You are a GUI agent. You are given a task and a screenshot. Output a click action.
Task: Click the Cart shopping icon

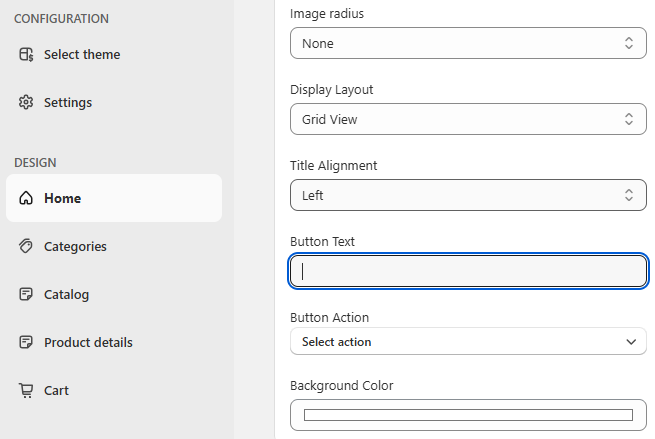(26, 390)
